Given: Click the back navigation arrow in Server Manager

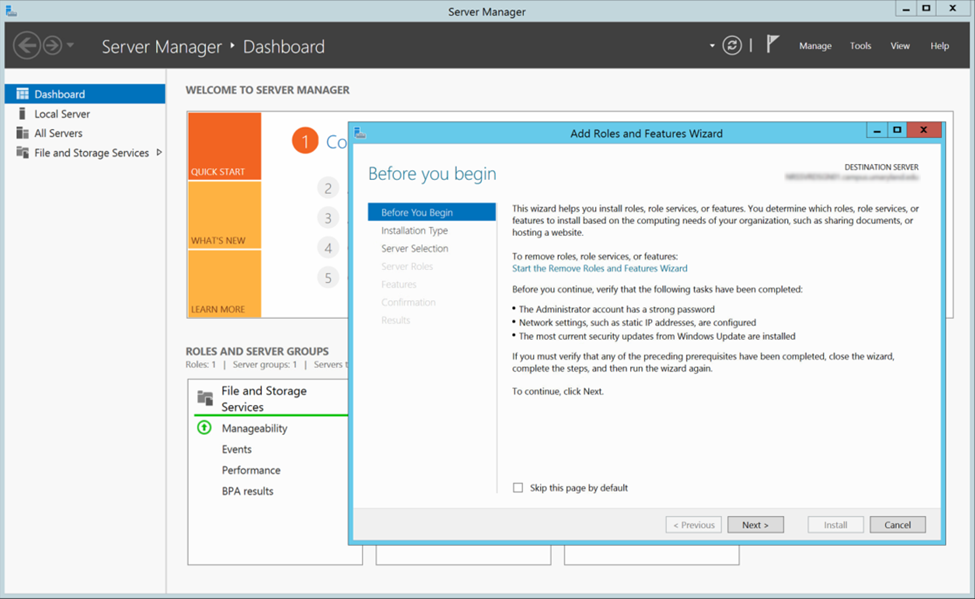Looking at the screenshot, I should click(x=27, y=45).
